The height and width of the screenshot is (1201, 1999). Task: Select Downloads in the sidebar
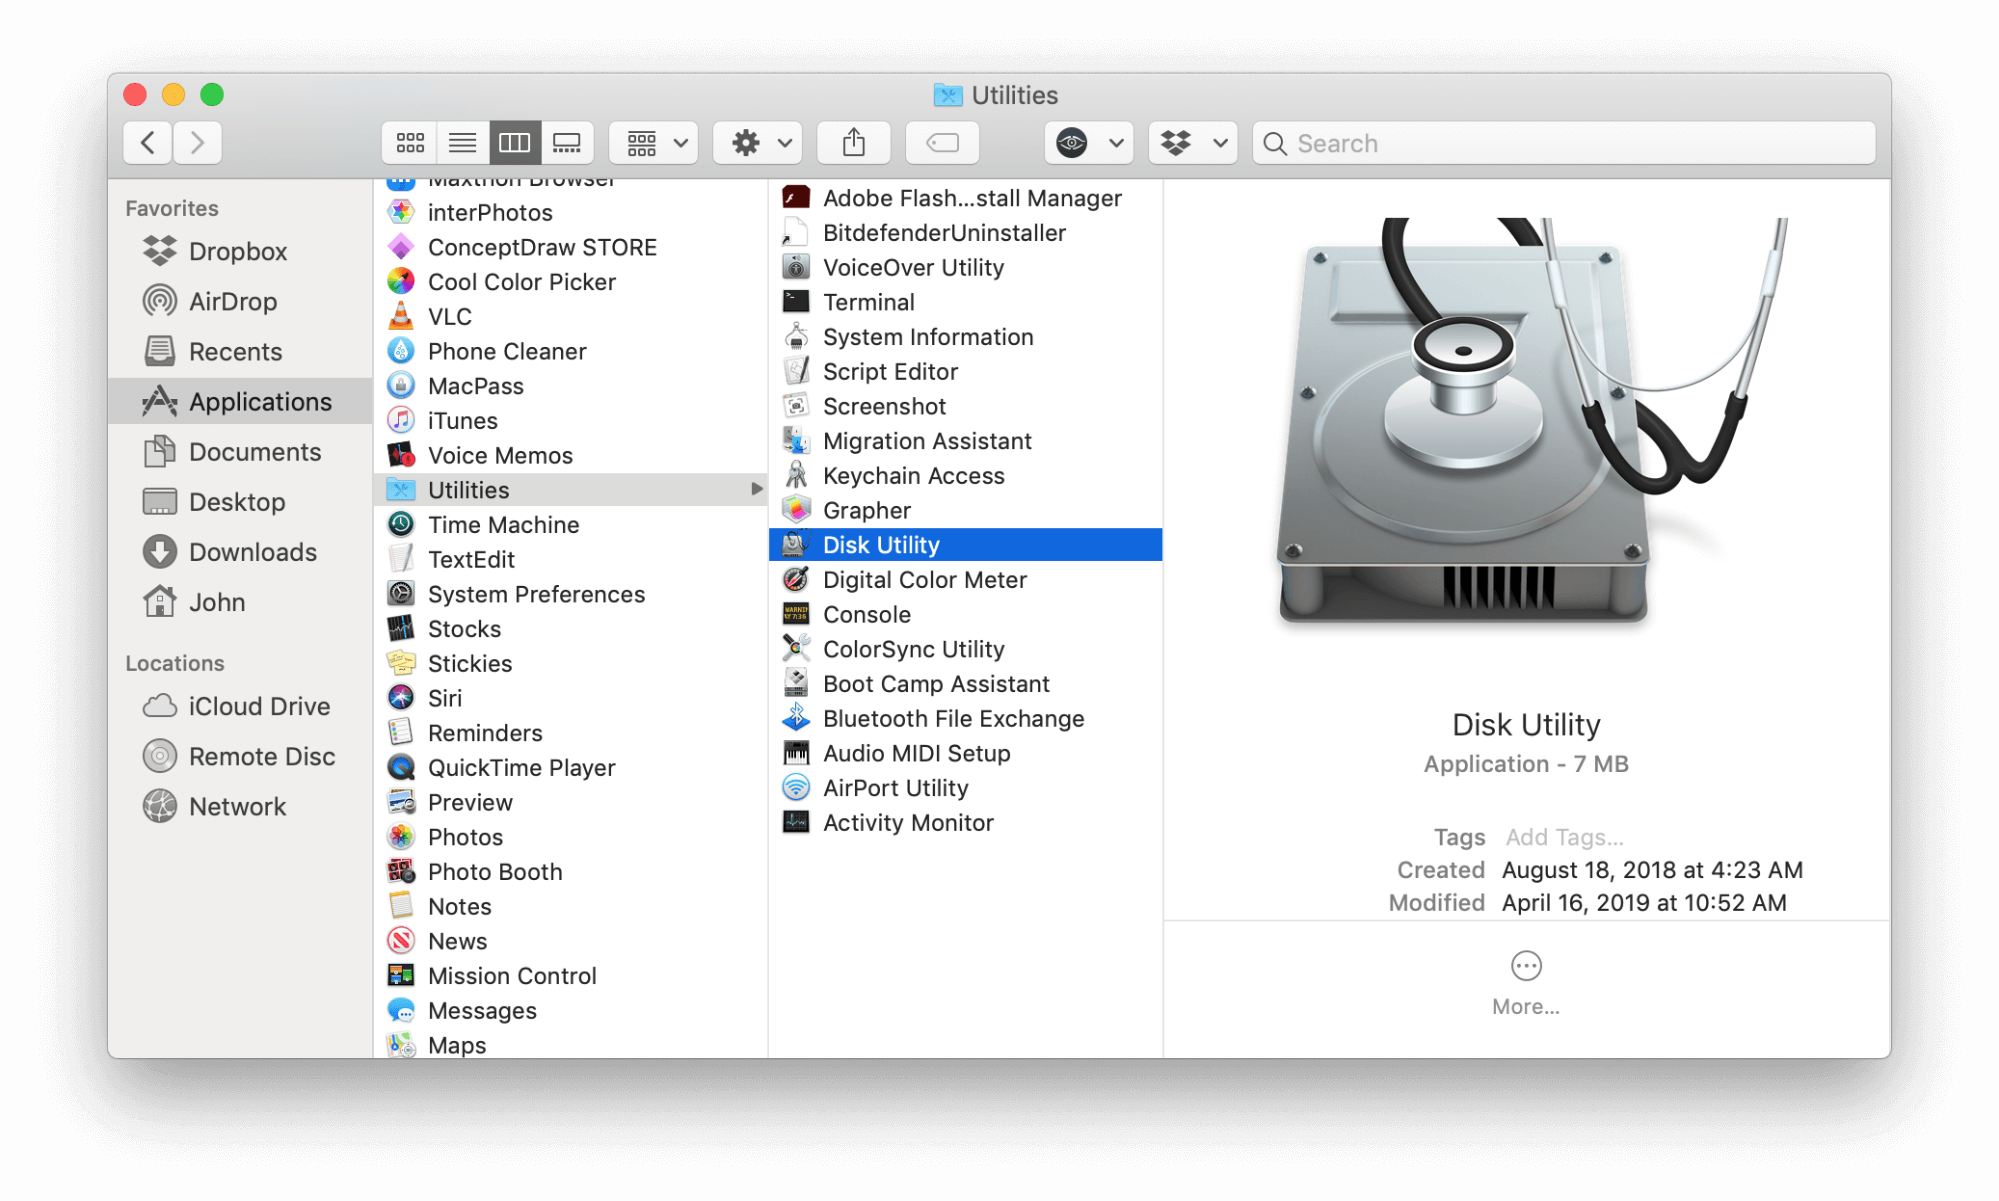(240, 552)
